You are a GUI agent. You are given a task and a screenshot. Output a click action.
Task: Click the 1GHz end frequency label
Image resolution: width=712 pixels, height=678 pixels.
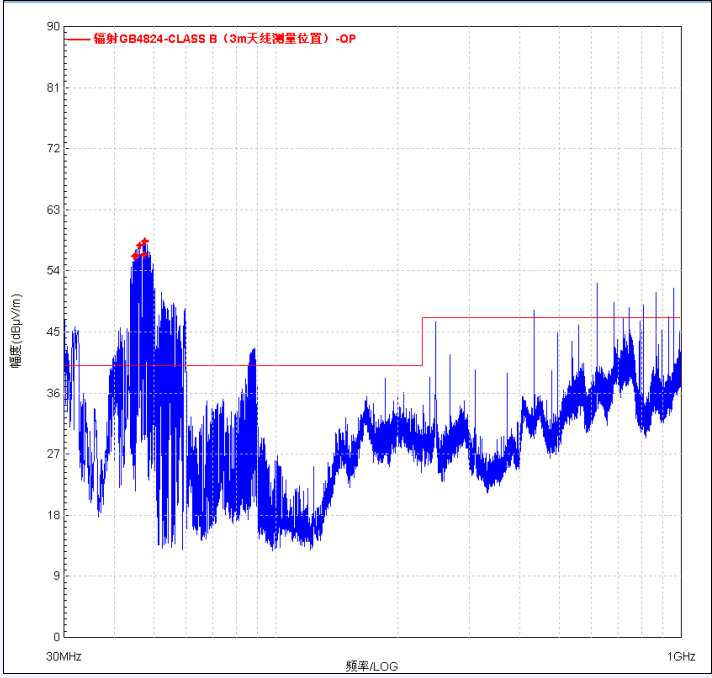[x=681, y=656]
